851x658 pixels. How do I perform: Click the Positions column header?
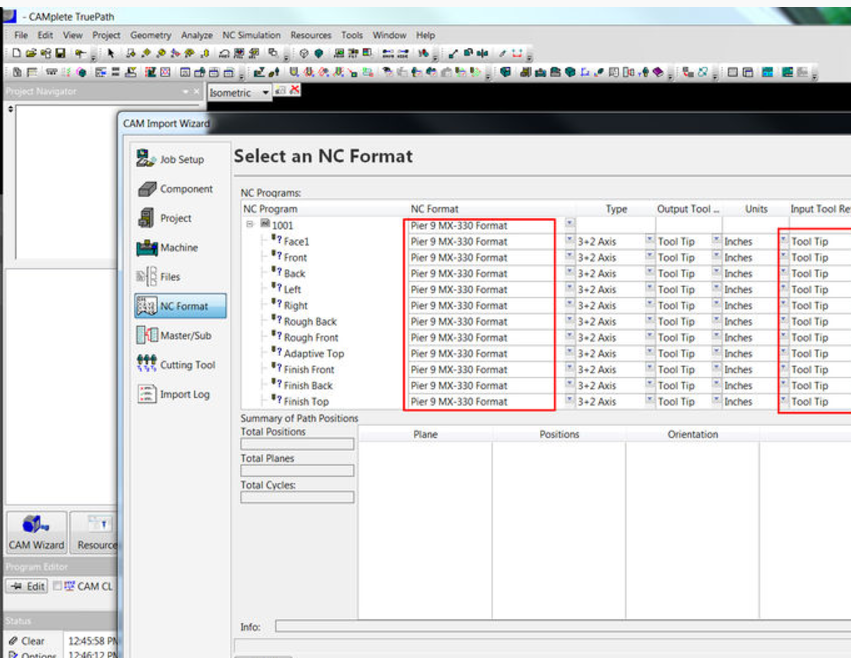[x=559, y=434]
